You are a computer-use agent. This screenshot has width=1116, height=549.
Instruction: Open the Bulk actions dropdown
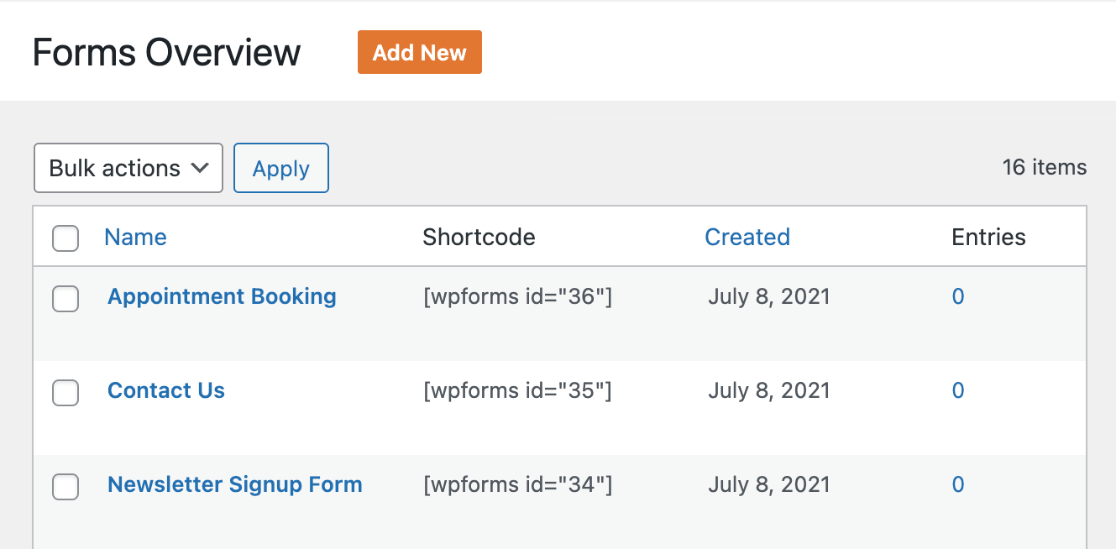click(128, 168)
